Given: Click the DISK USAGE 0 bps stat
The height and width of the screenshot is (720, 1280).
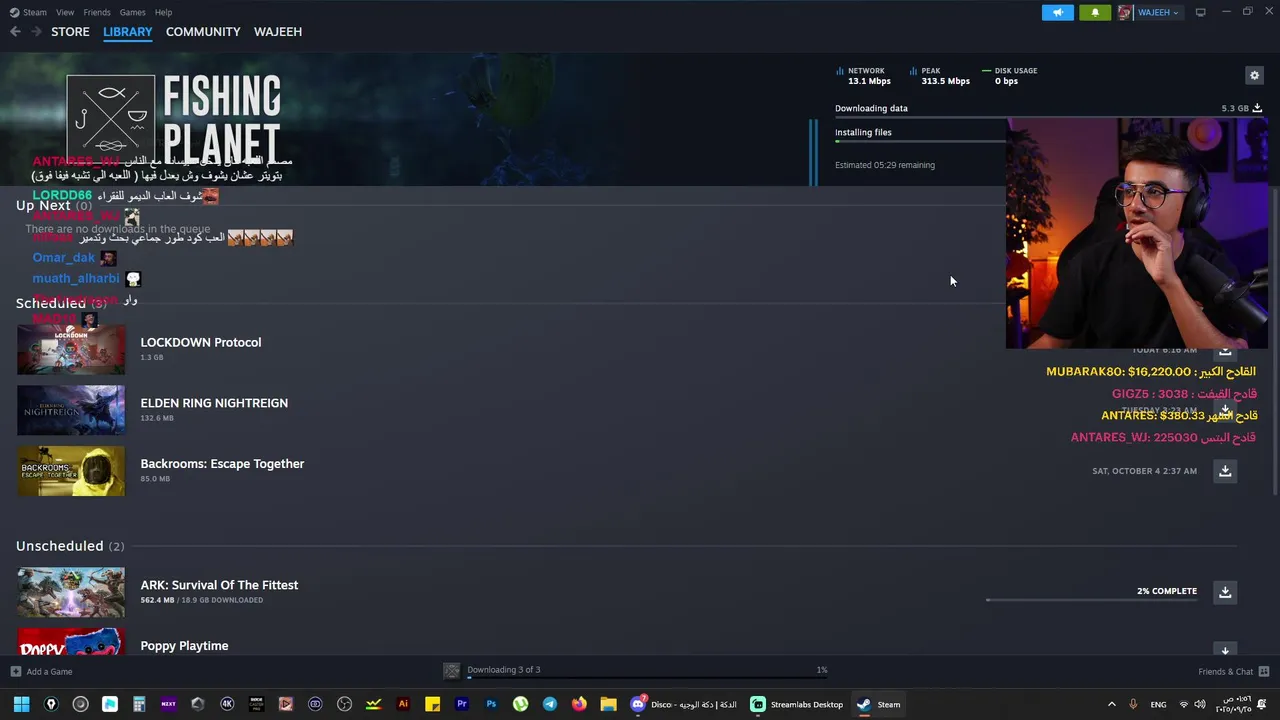Looking at the screenshot, I should tap(1010, 76).
